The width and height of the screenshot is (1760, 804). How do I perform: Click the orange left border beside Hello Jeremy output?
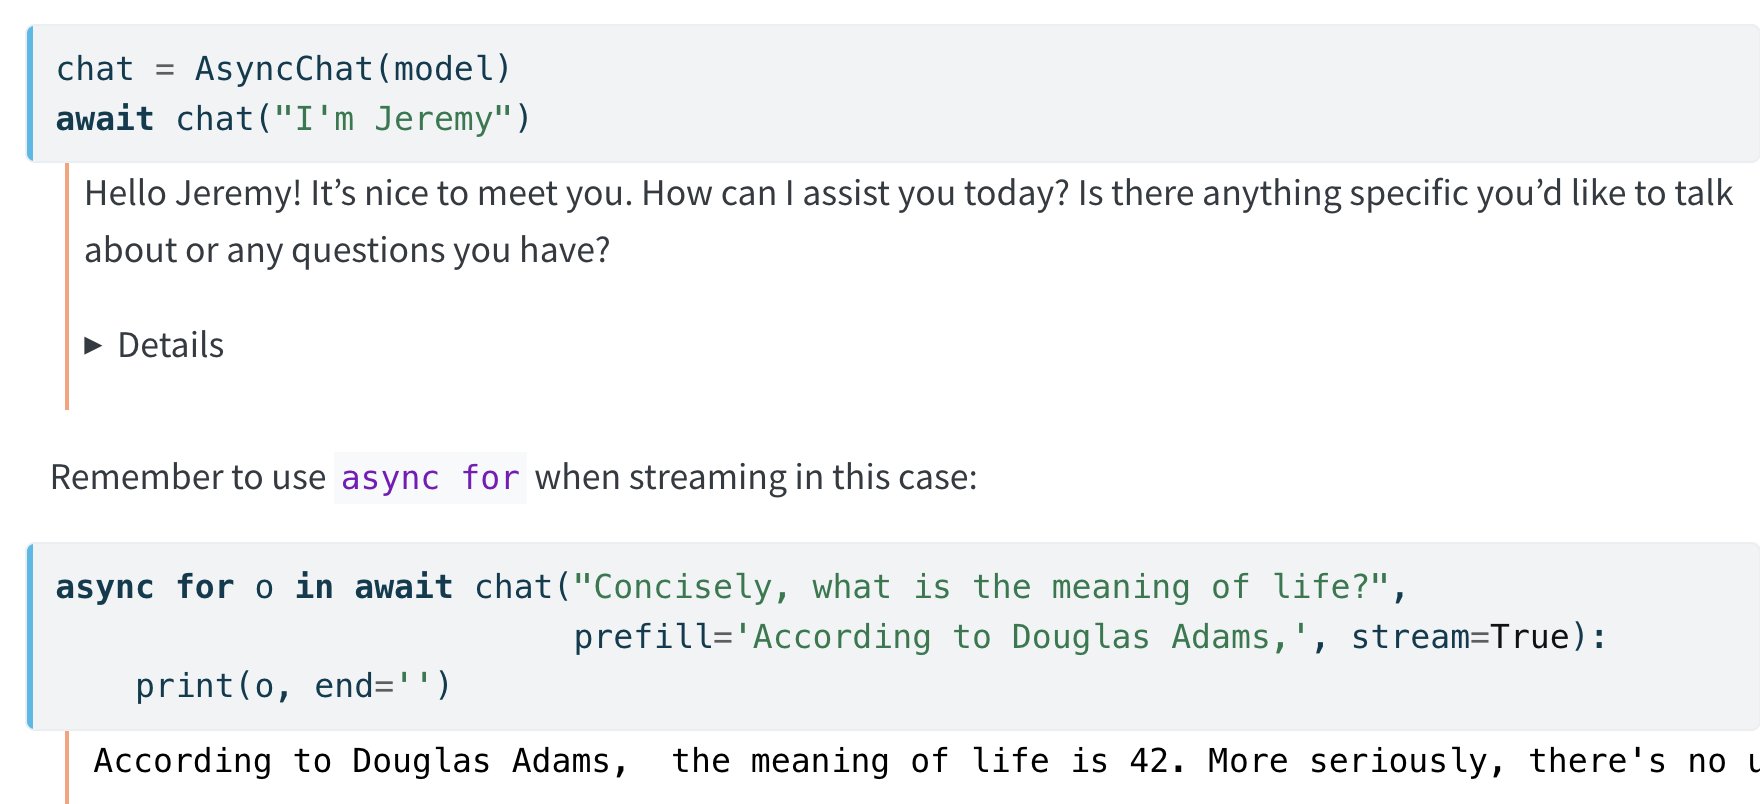pyautogui.click(x=67, y=286)
